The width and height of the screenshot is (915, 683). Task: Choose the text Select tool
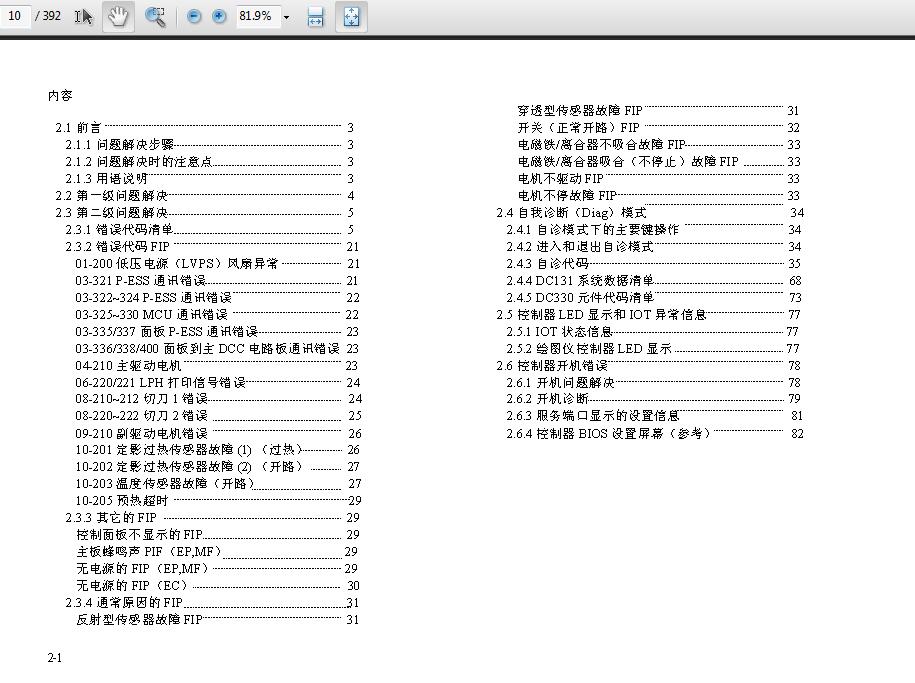point(84,17)
